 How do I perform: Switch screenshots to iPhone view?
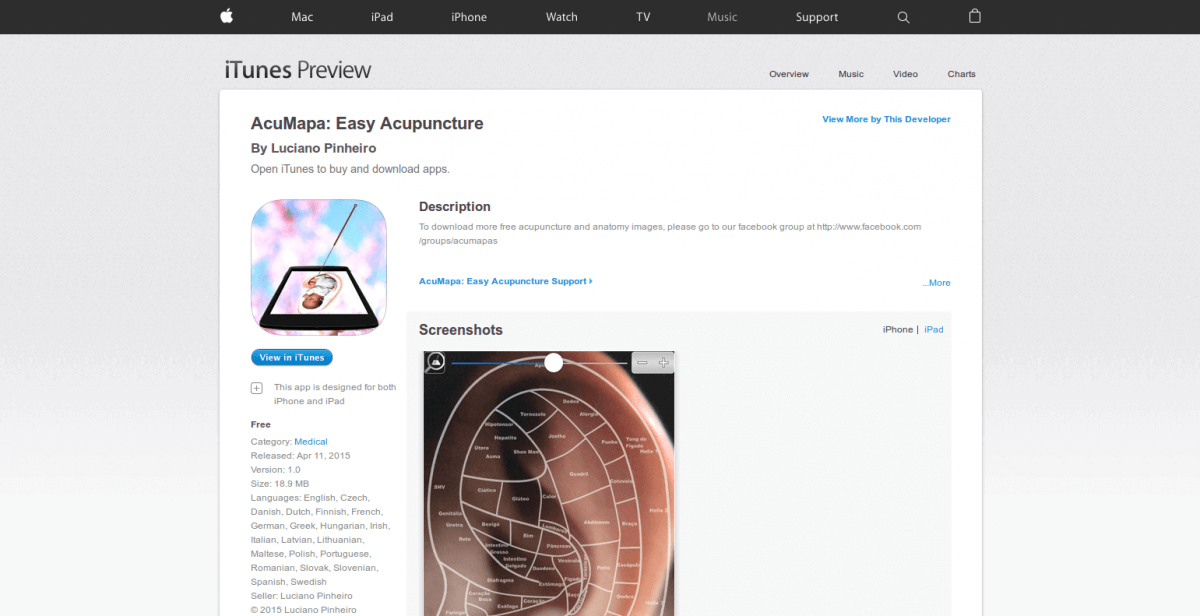898,329
